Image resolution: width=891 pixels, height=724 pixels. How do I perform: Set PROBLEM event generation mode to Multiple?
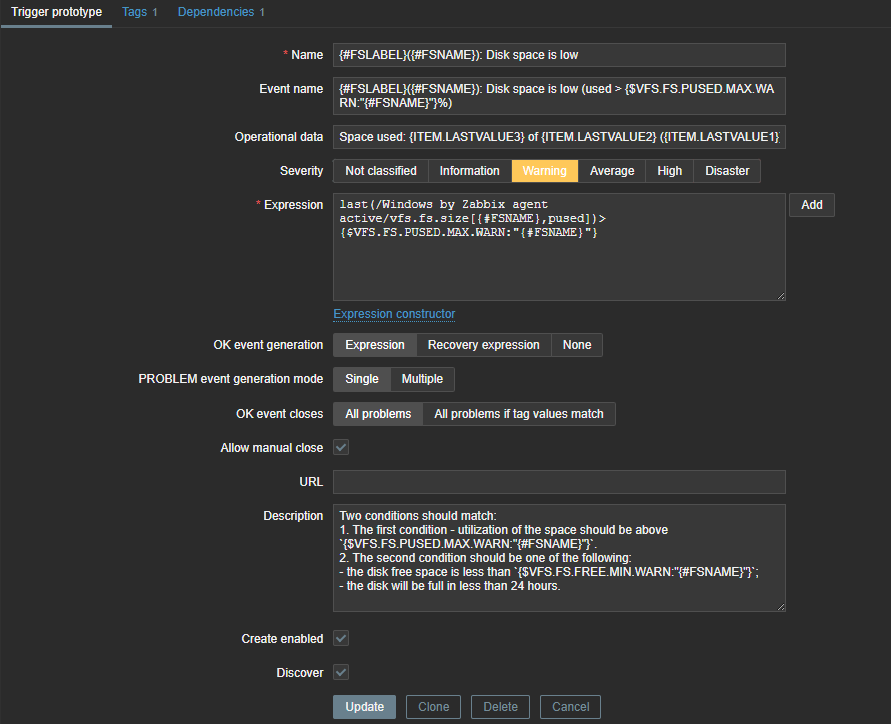[x=422, y=379]
